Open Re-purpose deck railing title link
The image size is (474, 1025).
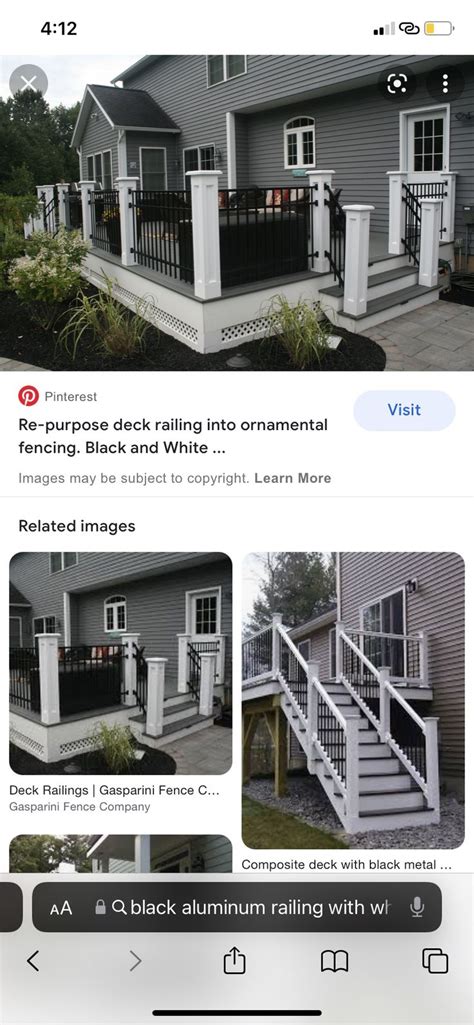click(x=173, y=436)
